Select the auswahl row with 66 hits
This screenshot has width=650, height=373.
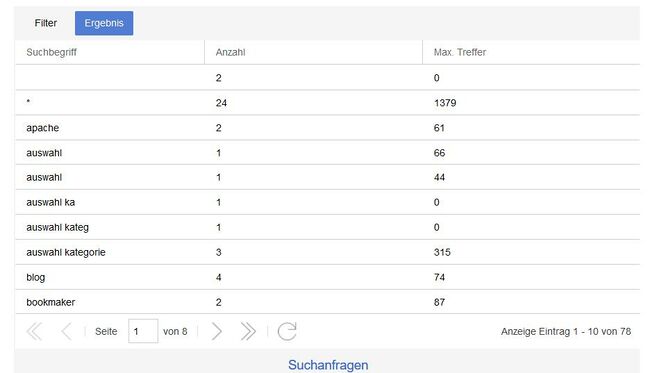(x=327, y=153)
